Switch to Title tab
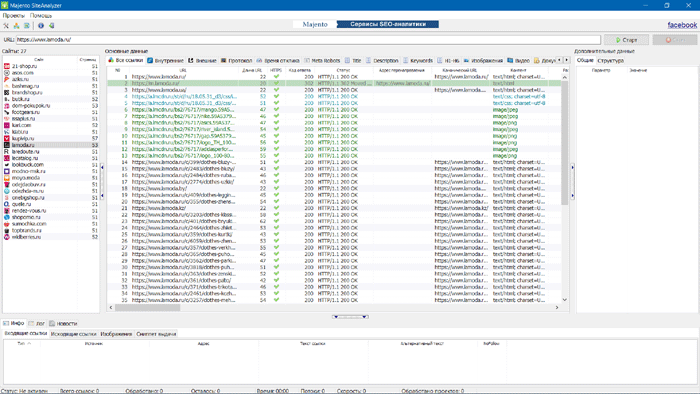The width and height of the screenshot is (700, 394). (x=353, y=60)
